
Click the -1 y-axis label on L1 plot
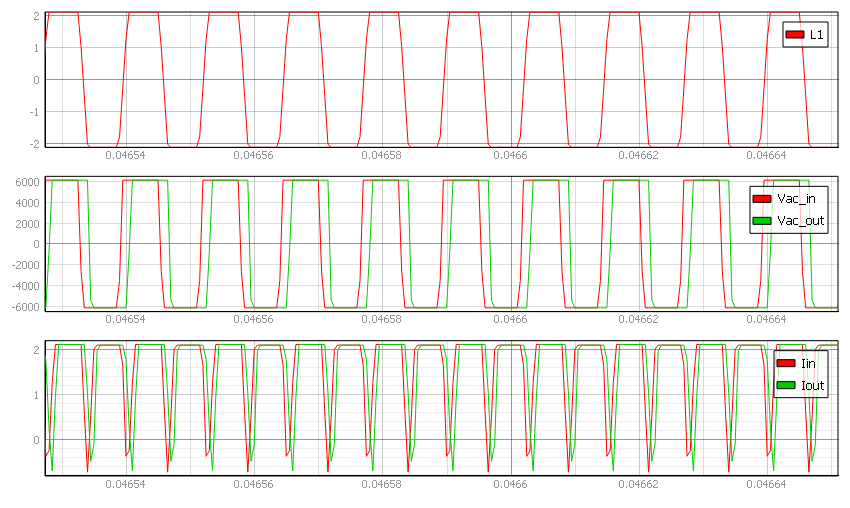click(x=33, y=112)
